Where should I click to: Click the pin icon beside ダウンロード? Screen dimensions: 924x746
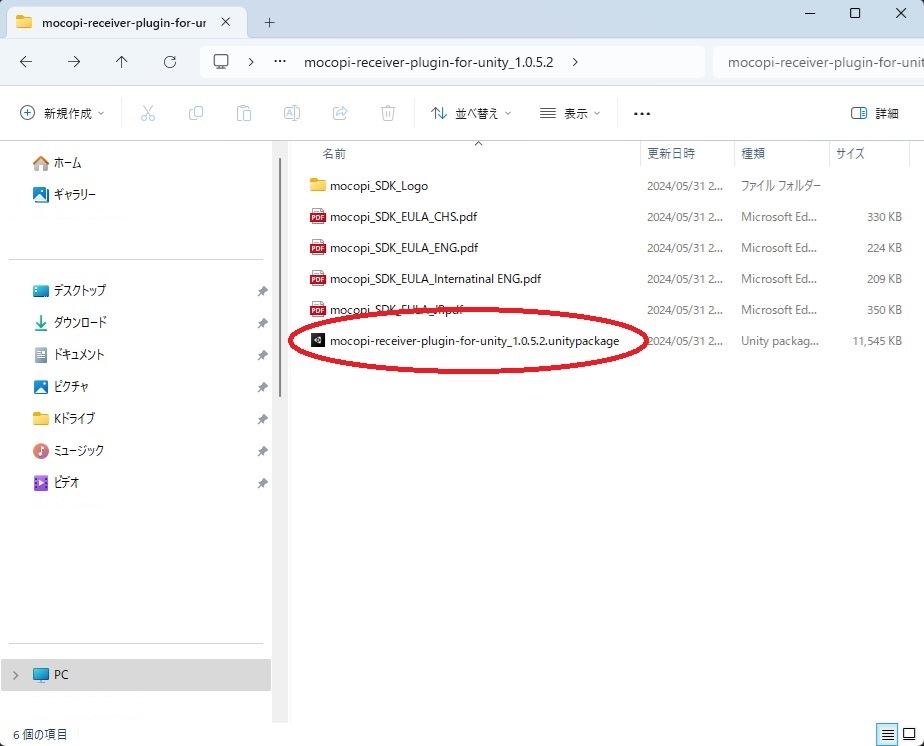click(263, 322)
